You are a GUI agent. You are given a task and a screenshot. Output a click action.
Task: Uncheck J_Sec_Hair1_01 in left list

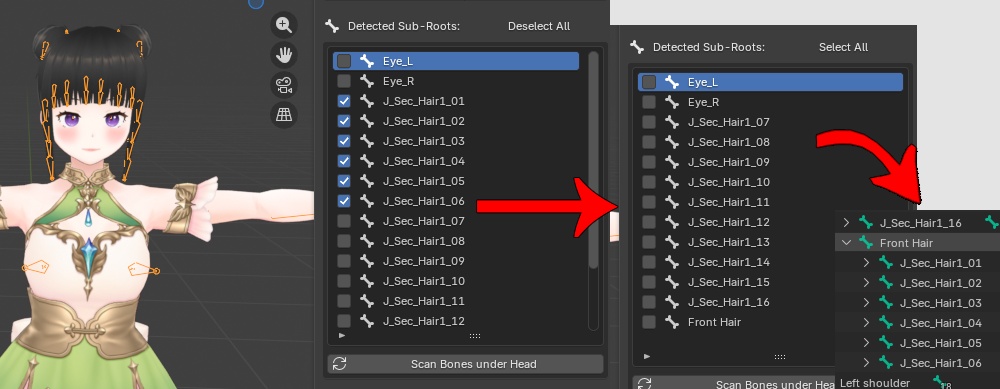coord(344,101)
